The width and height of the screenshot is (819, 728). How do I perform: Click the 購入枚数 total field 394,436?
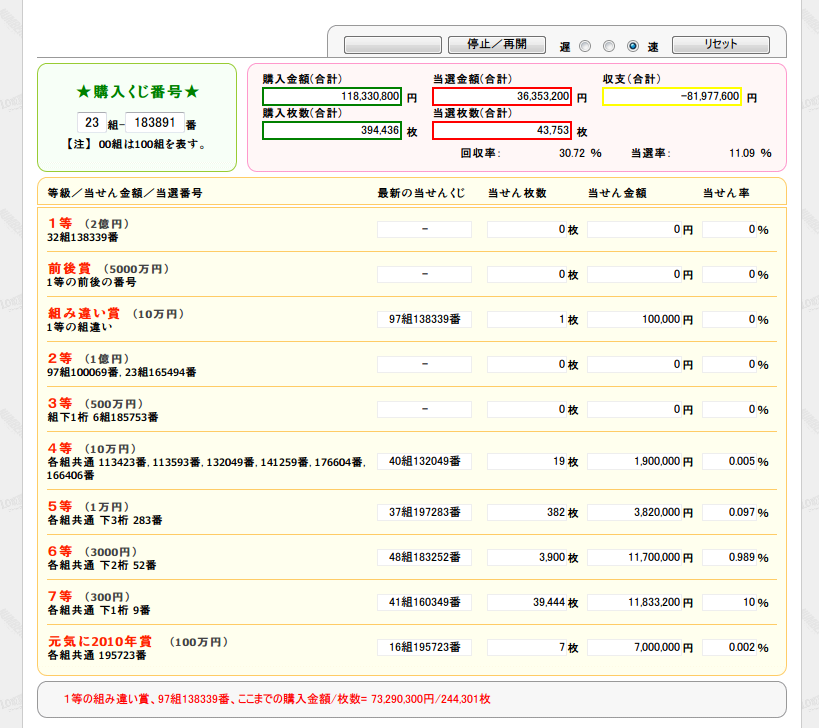tap(332, 131)
